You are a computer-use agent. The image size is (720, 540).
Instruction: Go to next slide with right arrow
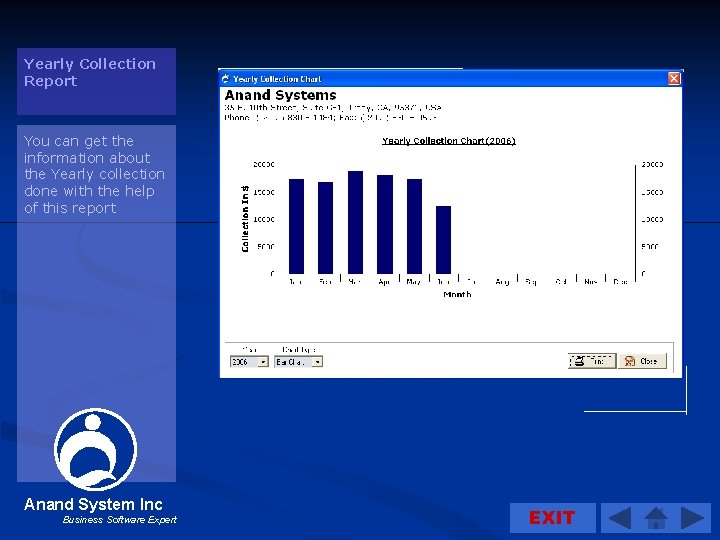click(x=692, y=518)
